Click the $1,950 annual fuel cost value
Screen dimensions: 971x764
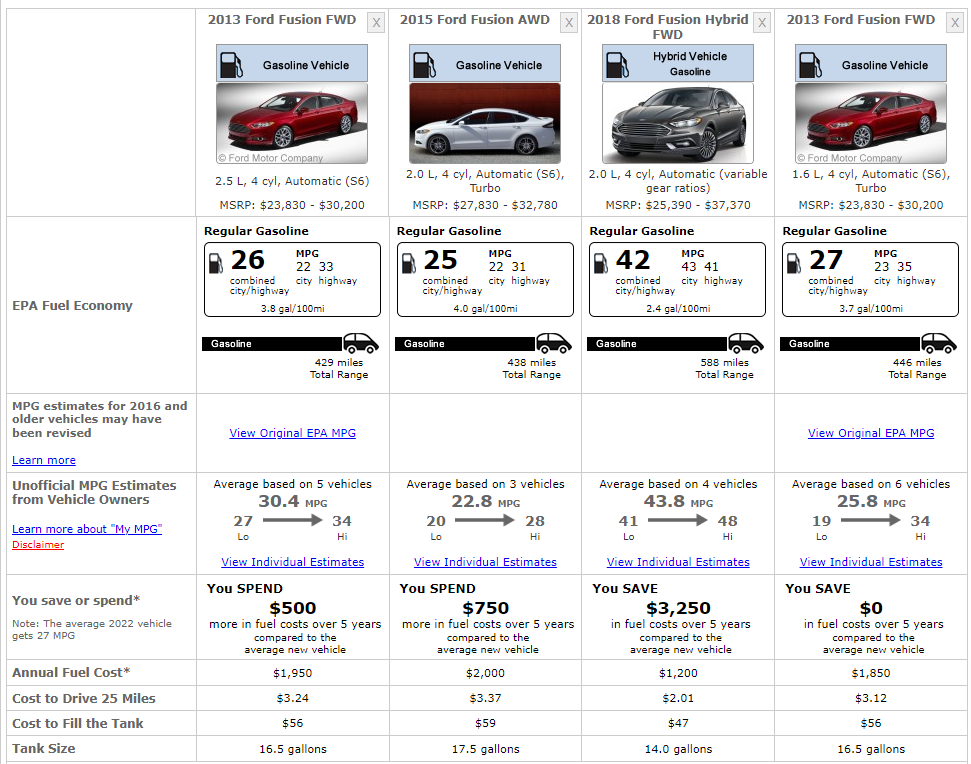click(292, 673)
